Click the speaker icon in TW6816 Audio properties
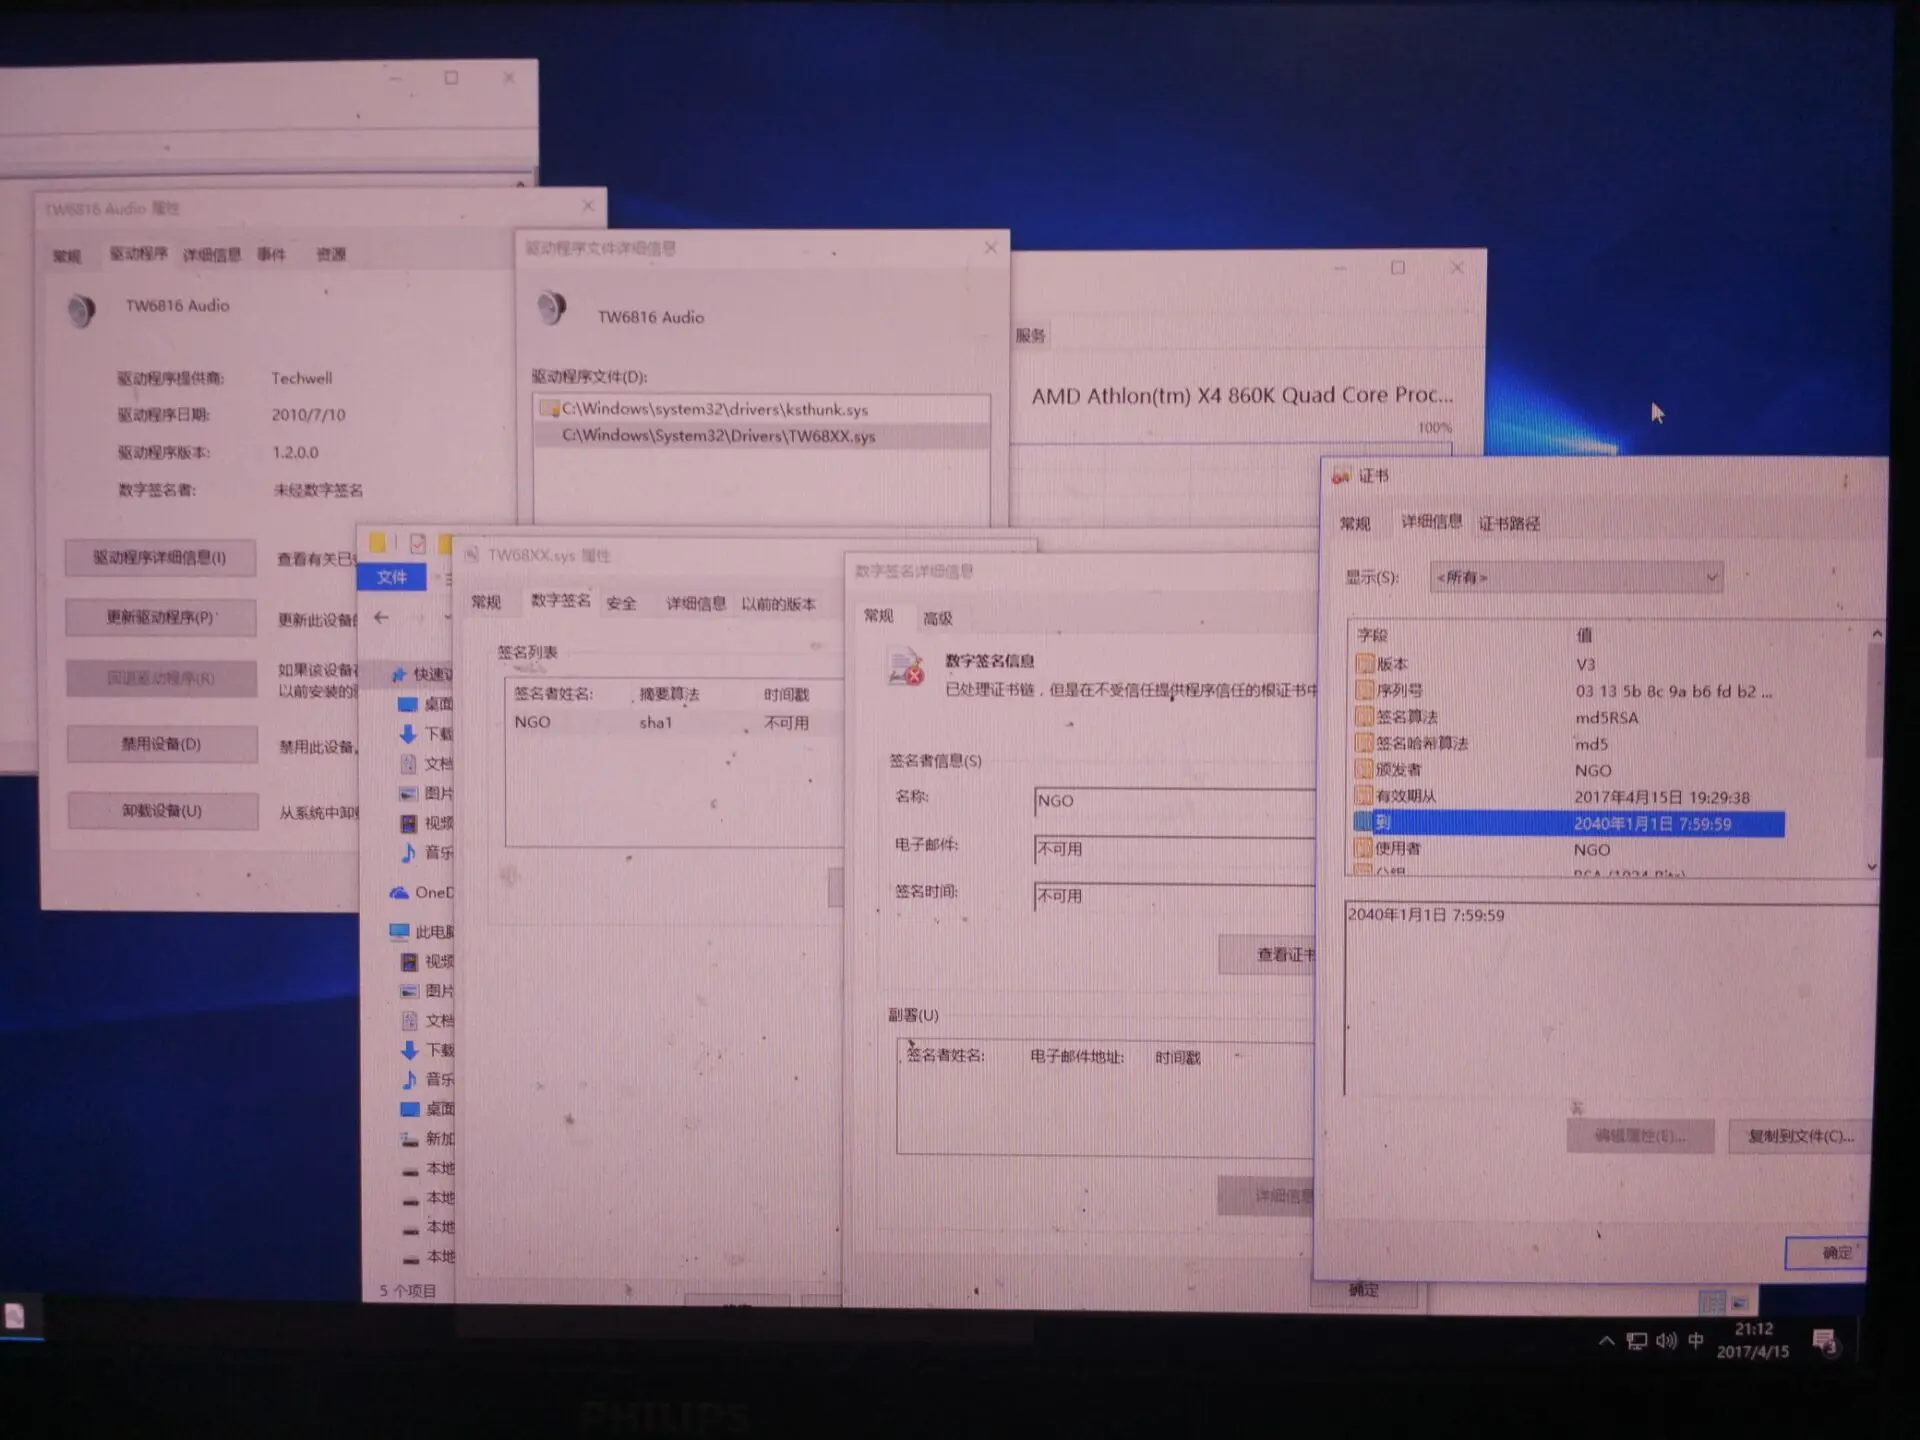 click(81, 310)
